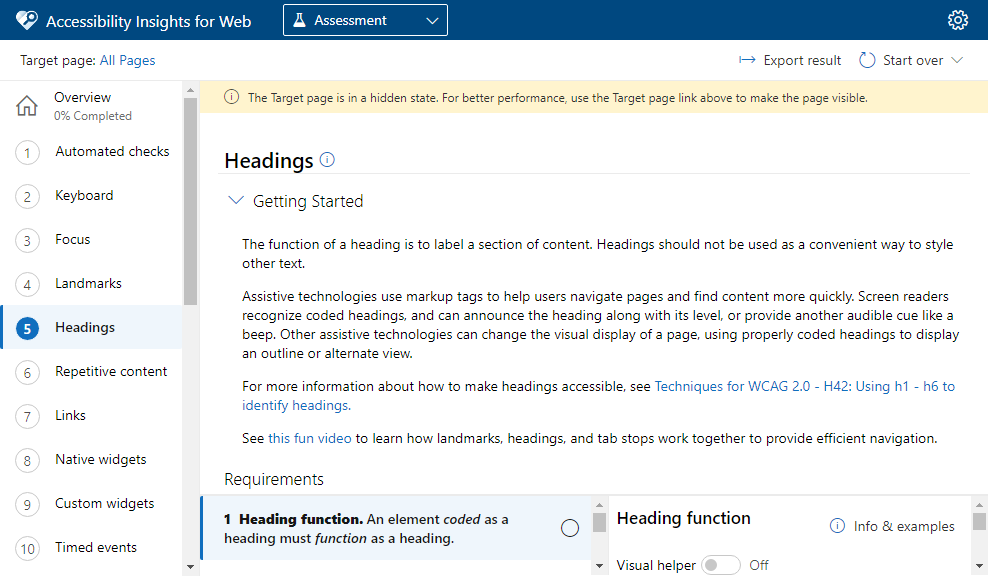Go to Timed events test label
This screenshot has width=988, height=576.
96,547
